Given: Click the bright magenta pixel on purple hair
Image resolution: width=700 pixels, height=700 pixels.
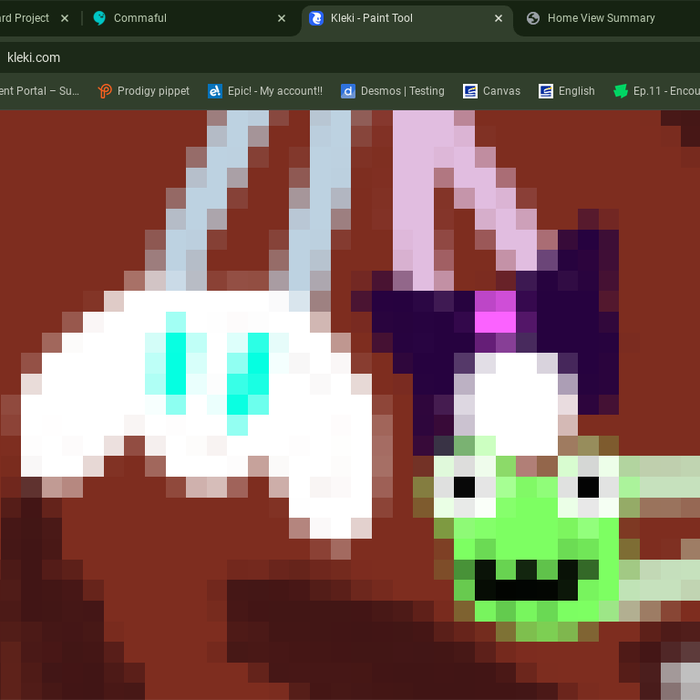Looking at the screenshot, I should pyautogui.click(x=495, y=321).
